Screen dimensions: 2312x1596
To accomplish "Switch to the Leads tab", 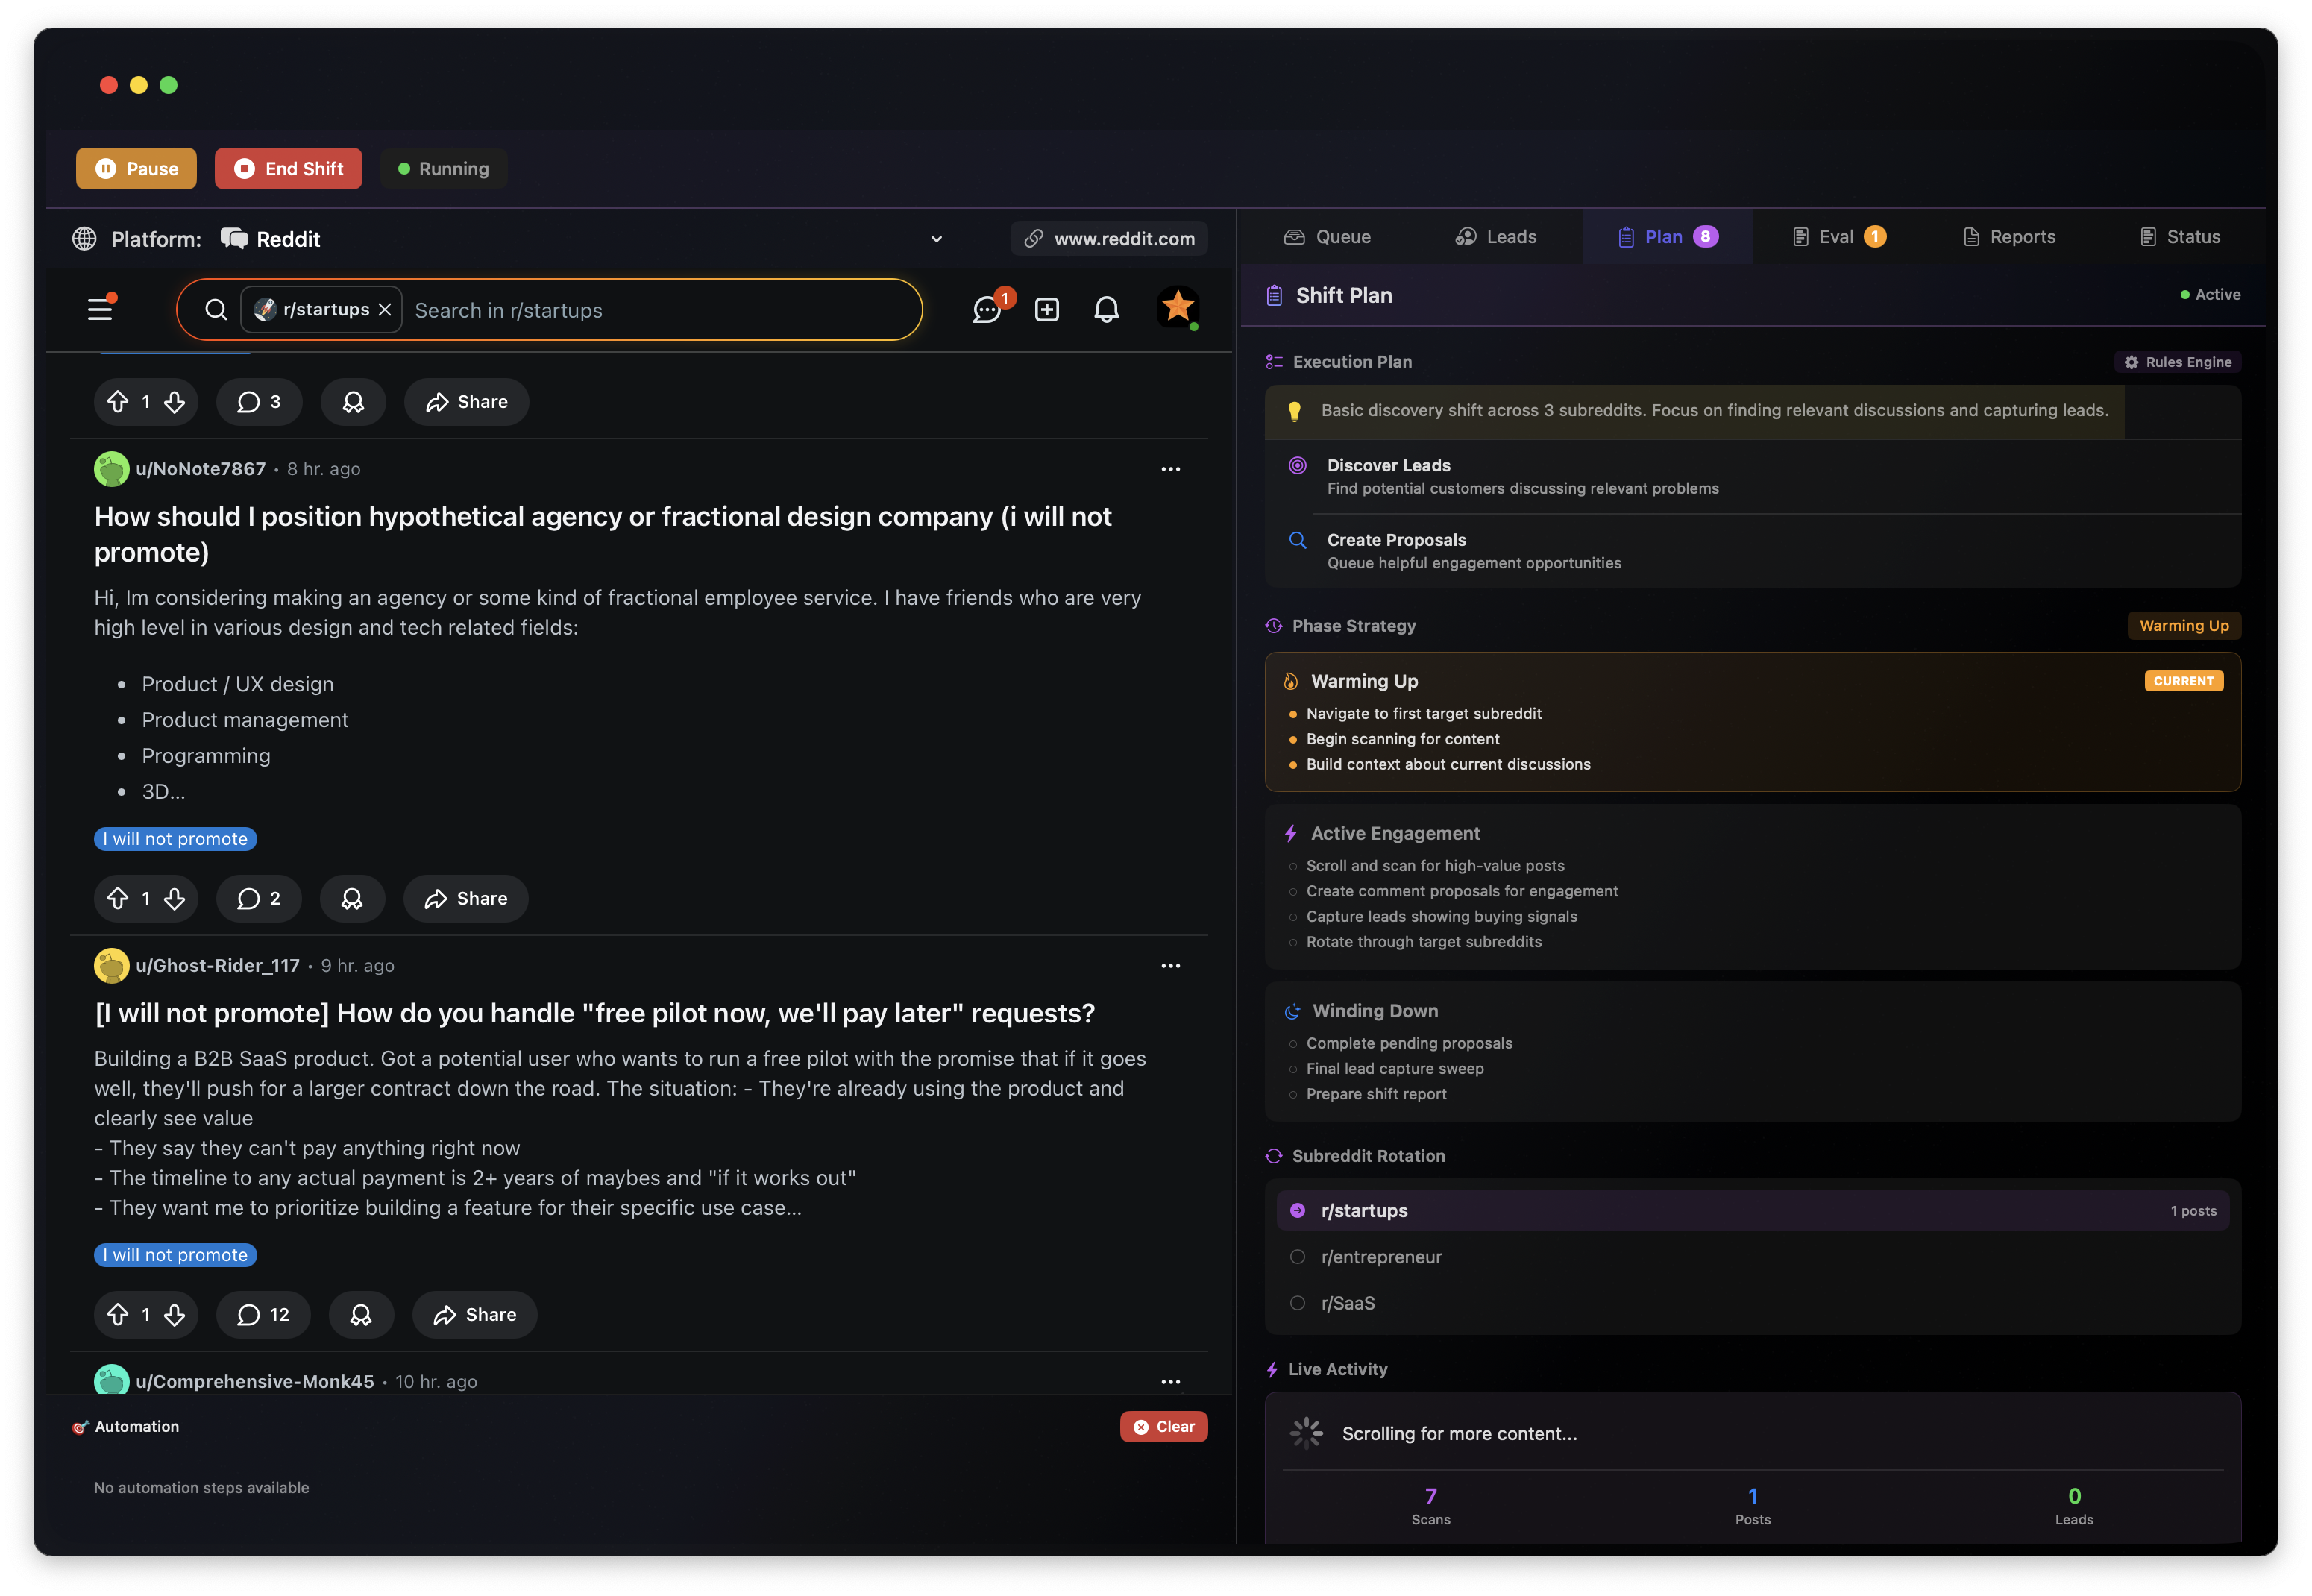I will click(1496, 236).
